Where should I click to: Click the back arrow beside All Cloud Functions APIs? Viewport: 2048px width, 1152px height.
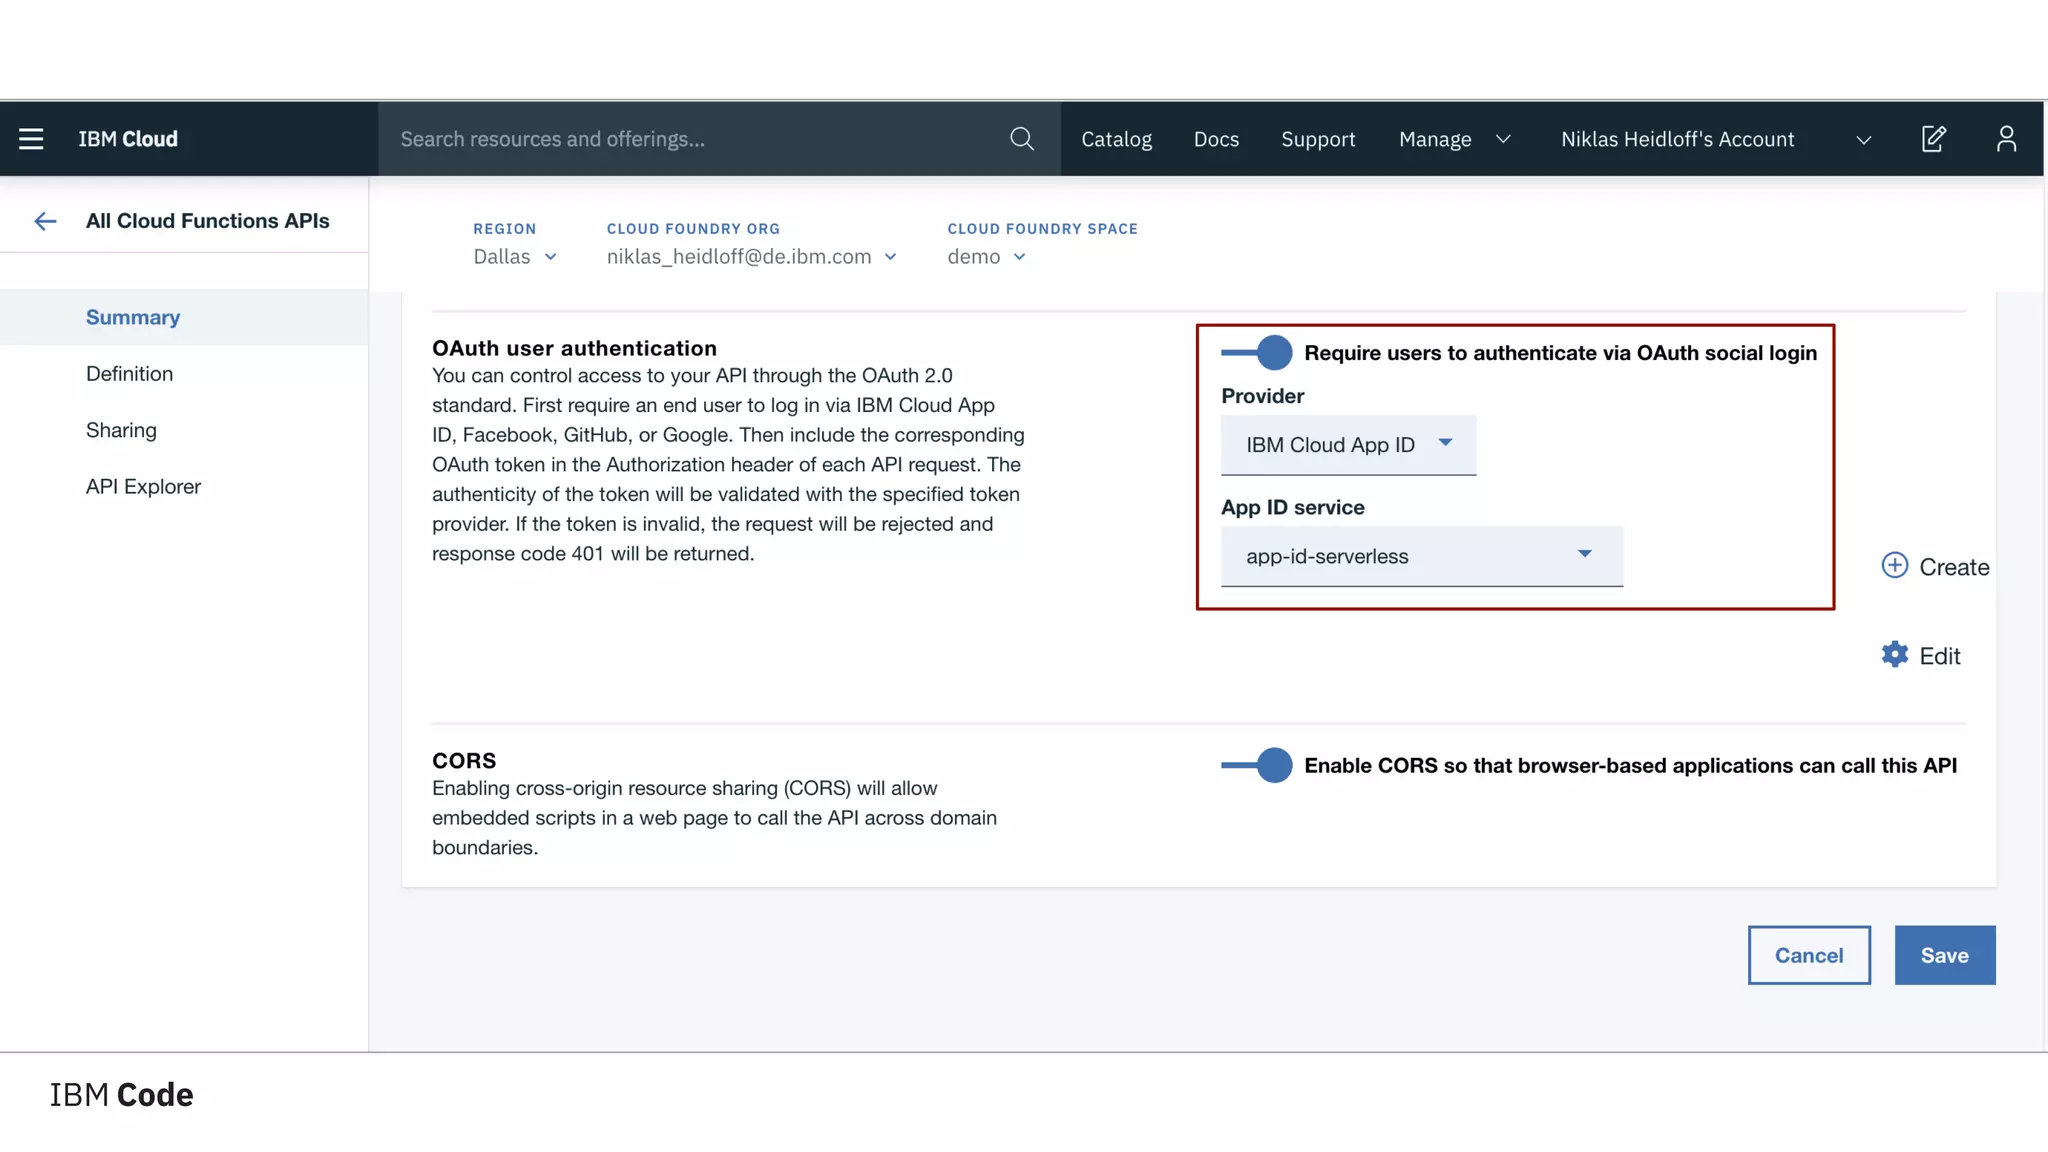(45, 221)
